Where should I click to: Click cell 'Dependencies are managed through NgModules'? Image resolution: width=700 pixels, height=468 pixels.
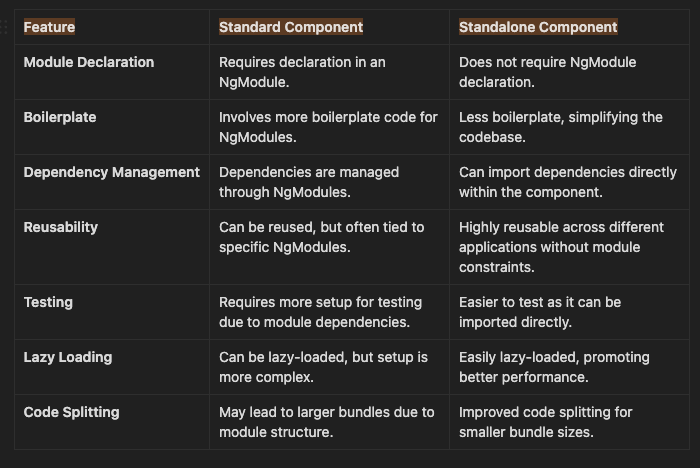tap(329, 182)
